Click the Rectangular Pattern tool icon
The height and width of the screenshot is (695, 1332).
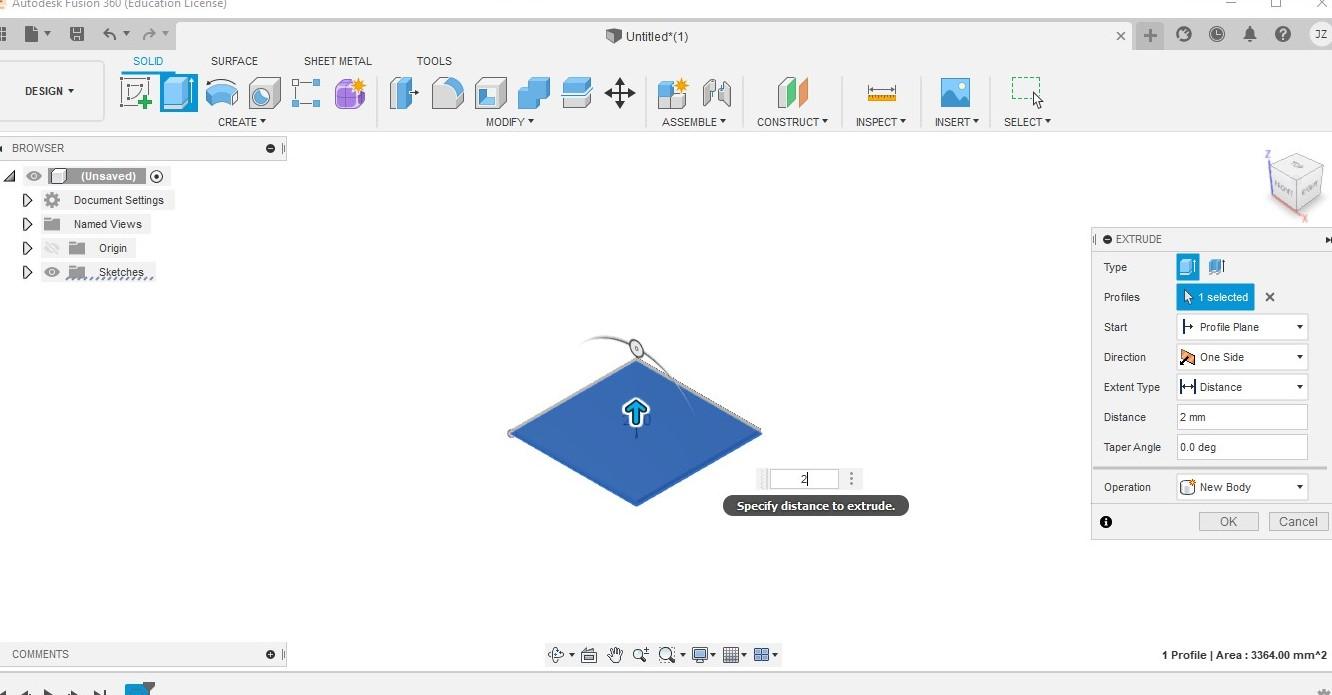(x=306, y=93)
